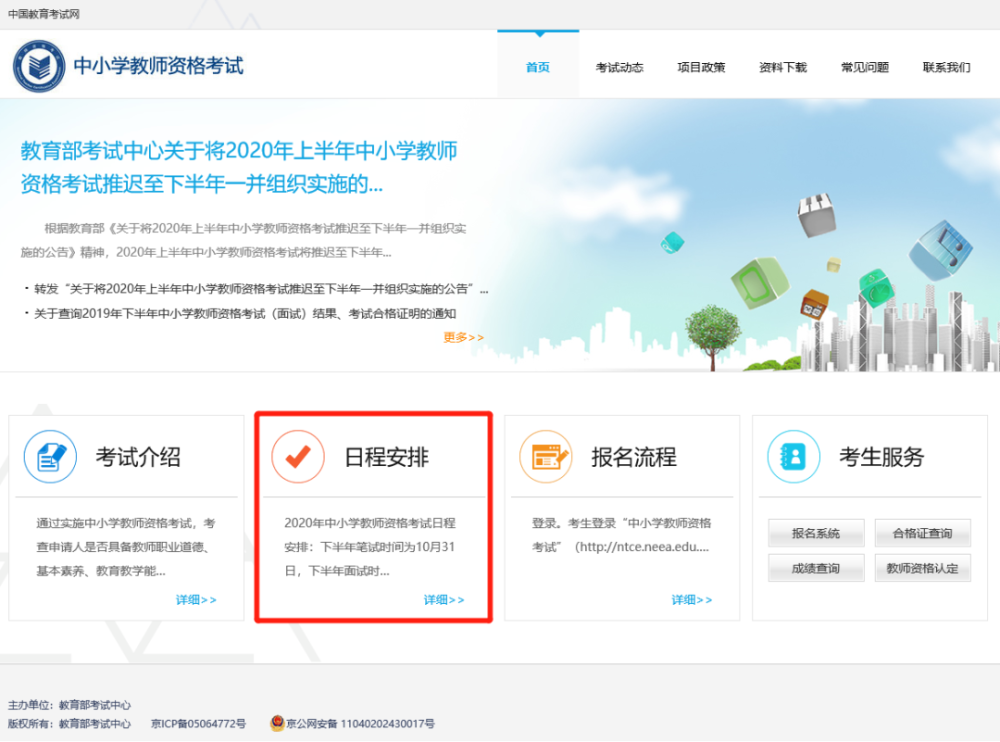Click the 报名流程 text containing http://ntce.neea.edu
Image resolution: width=1000 pixels, height=742 pixels.
(x=621, y=535)
